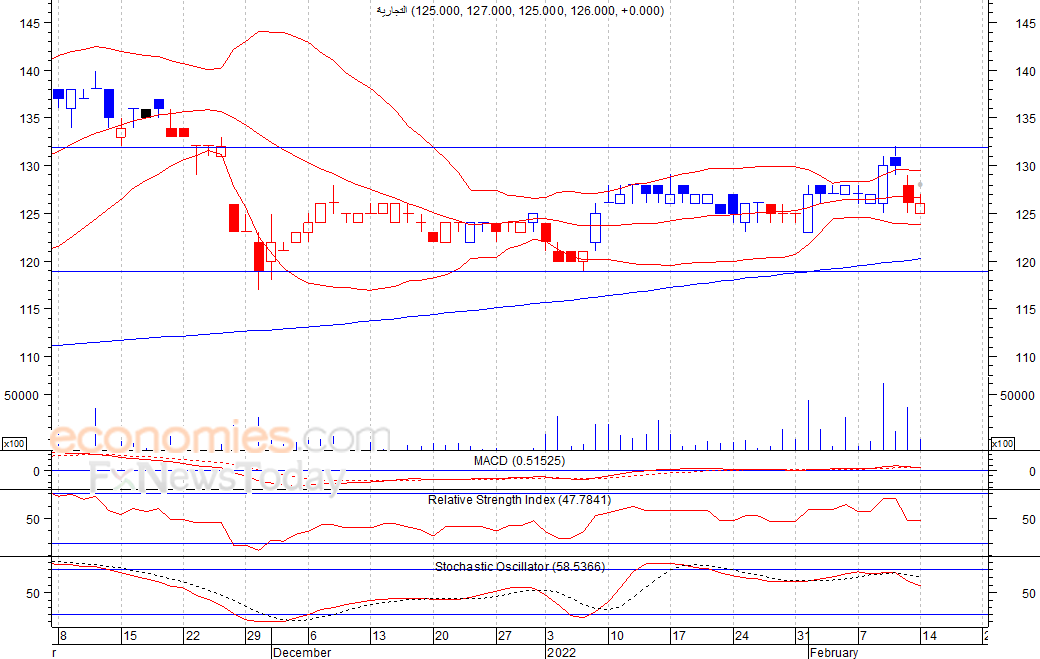The image size is (1040, 659).
Task: Click the date label 27 on time axis
Action: coord(505,636)
